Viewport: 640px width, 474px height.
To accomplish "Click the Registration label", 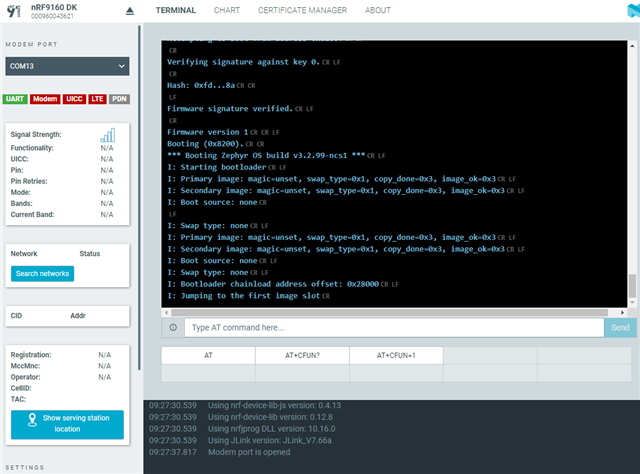I will [31, 355].
